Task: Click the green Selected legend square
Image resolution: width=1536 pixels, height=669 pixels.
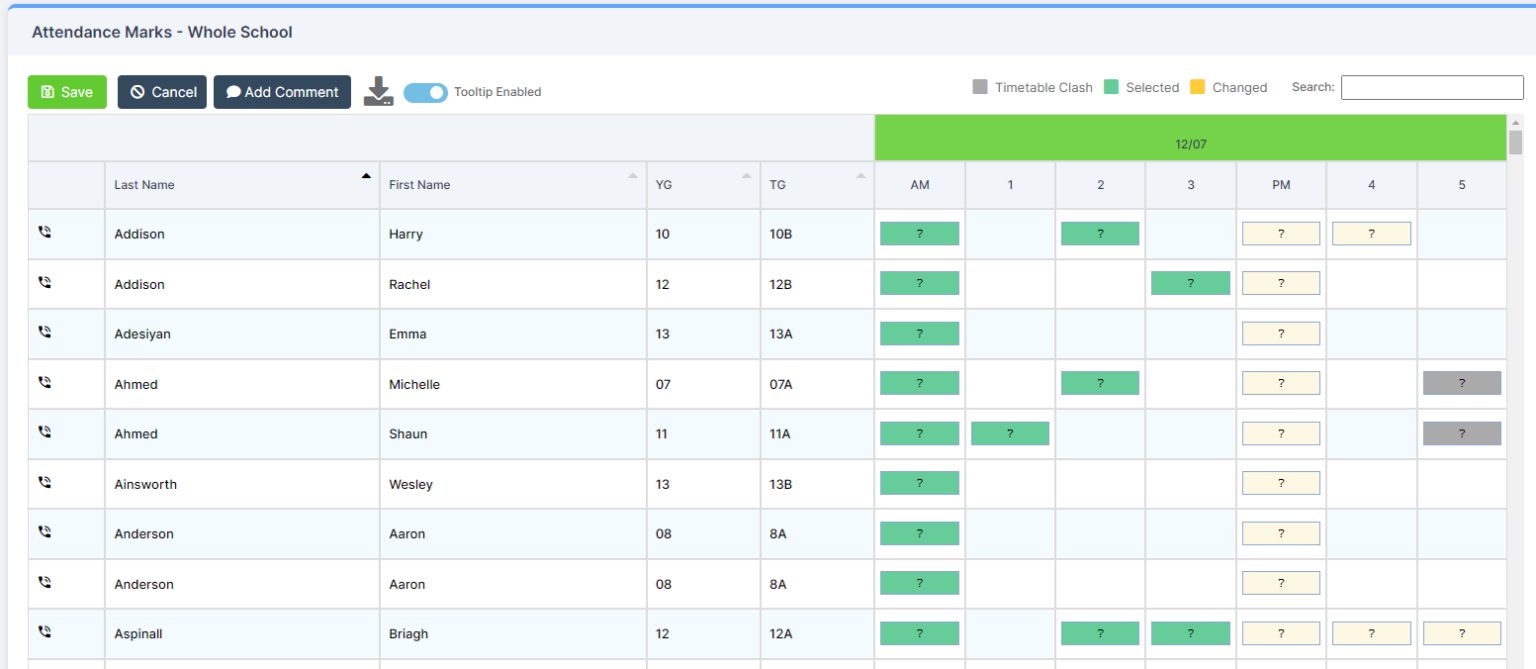Action: (x=1110, y=87)
